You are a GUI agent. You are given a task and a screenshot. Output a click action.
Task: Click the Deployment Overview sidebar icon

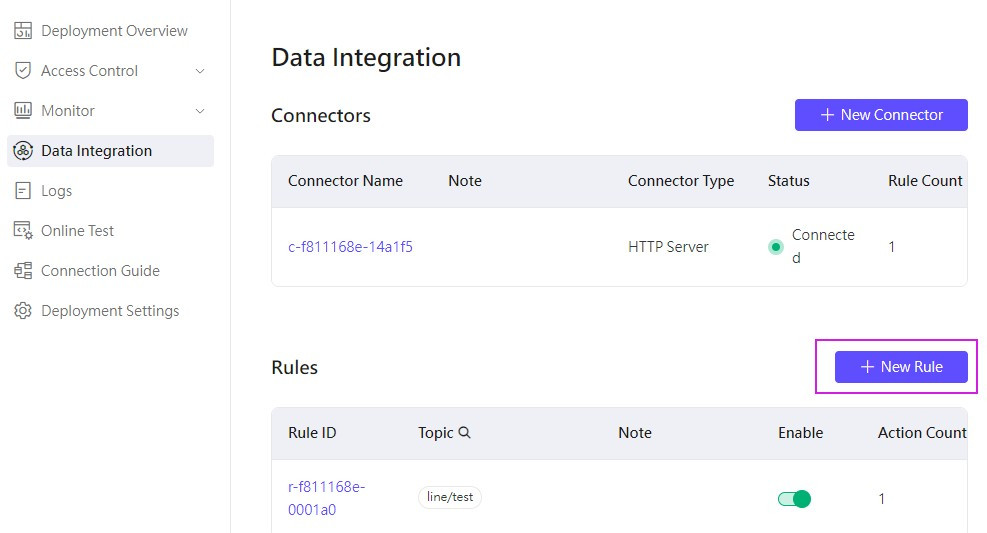[x=22, y=31]
